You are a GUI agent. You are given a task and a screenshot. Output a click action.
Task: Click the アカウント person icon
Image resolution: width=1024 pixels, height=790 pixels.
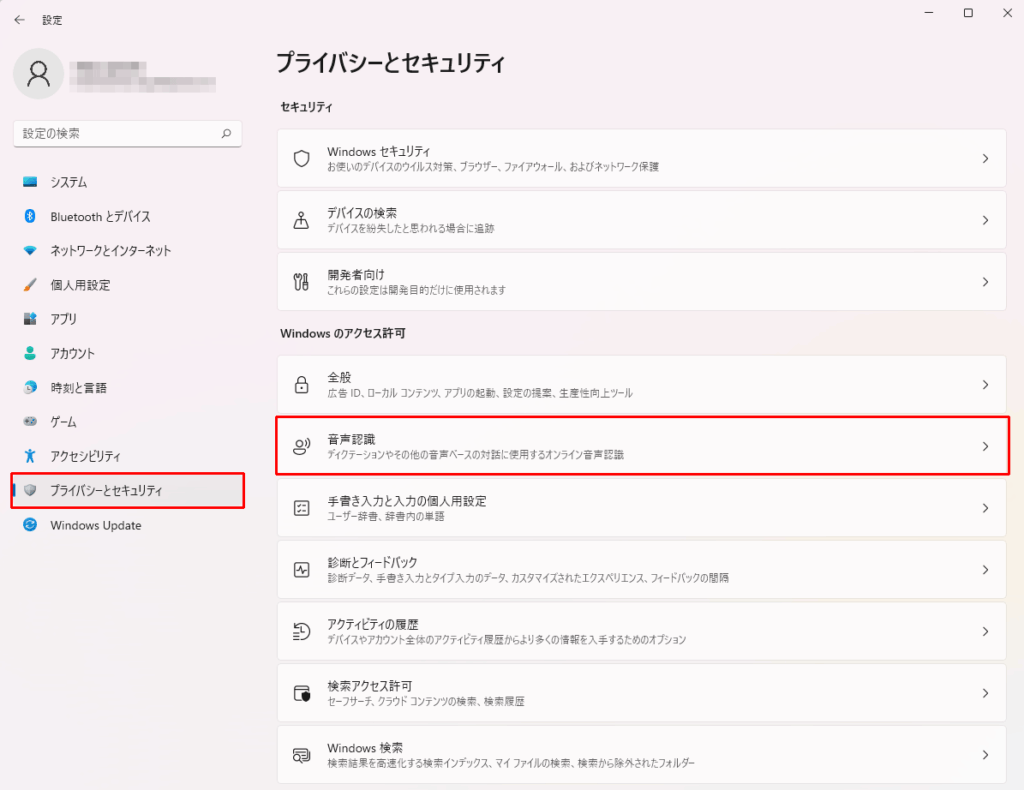click(30, 353)
